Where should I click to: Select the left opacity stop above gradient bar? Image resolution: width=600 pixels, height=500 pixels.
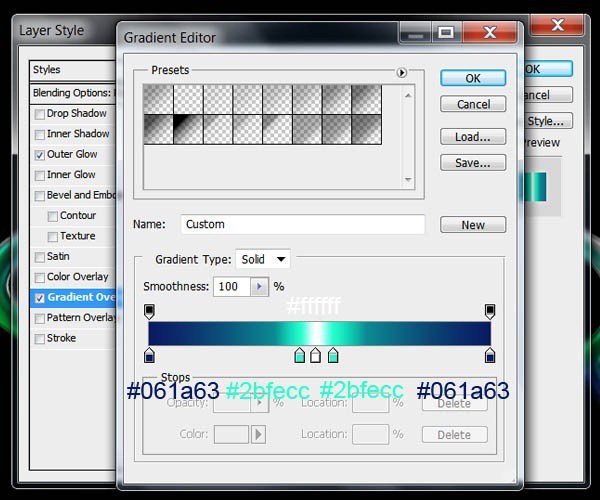pos(149,311)
